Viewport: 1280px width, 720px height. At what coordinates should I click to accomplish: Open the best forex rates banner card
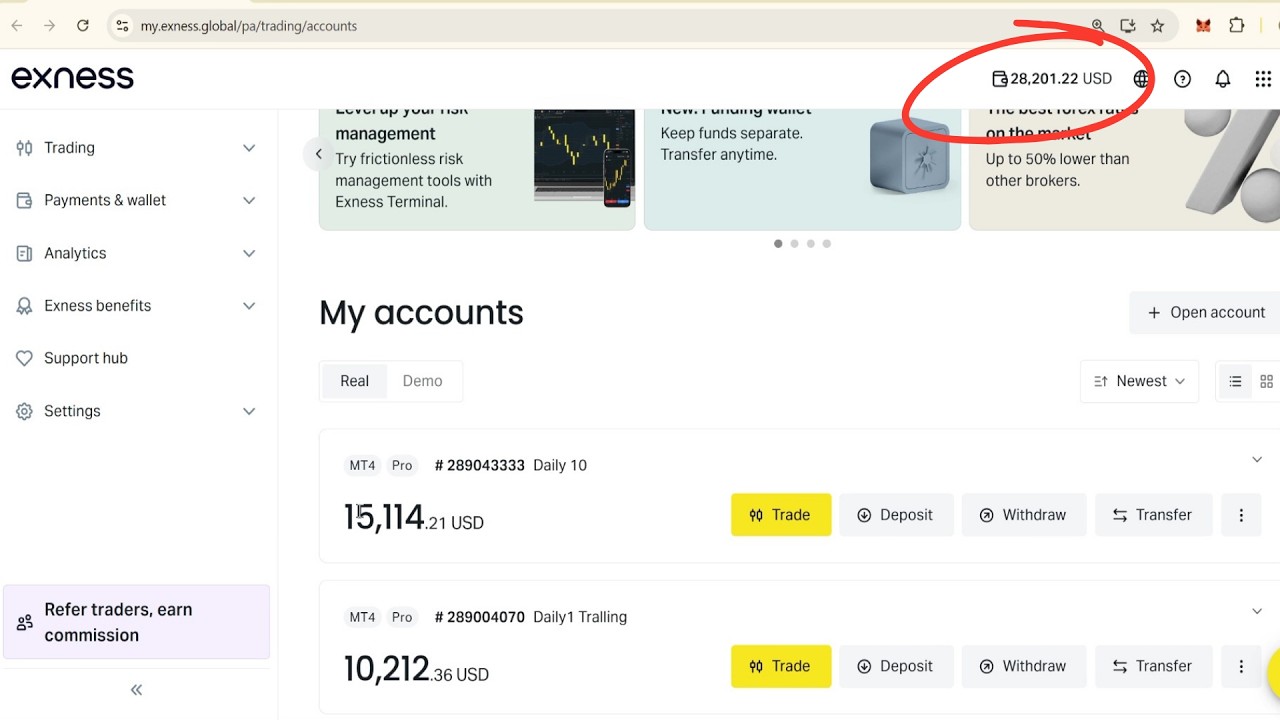[1125, 169]
